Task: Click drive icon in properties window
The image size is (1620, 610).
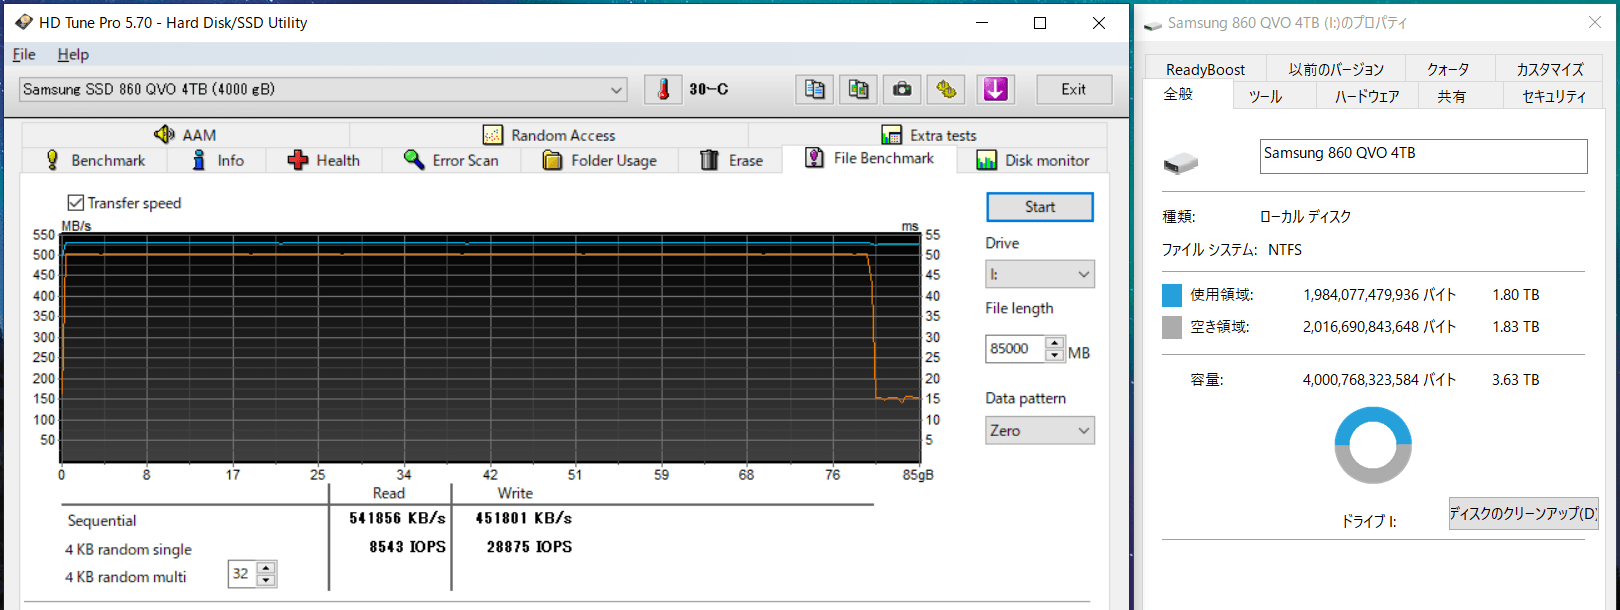Action: 1181,163
